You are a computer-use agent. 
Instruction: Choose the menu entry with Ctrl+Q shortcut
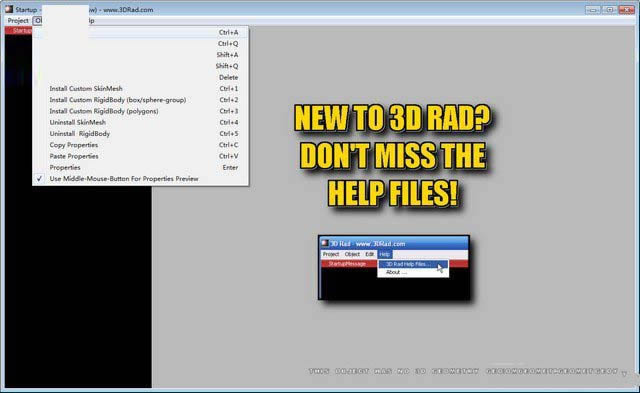click(140, 44)
